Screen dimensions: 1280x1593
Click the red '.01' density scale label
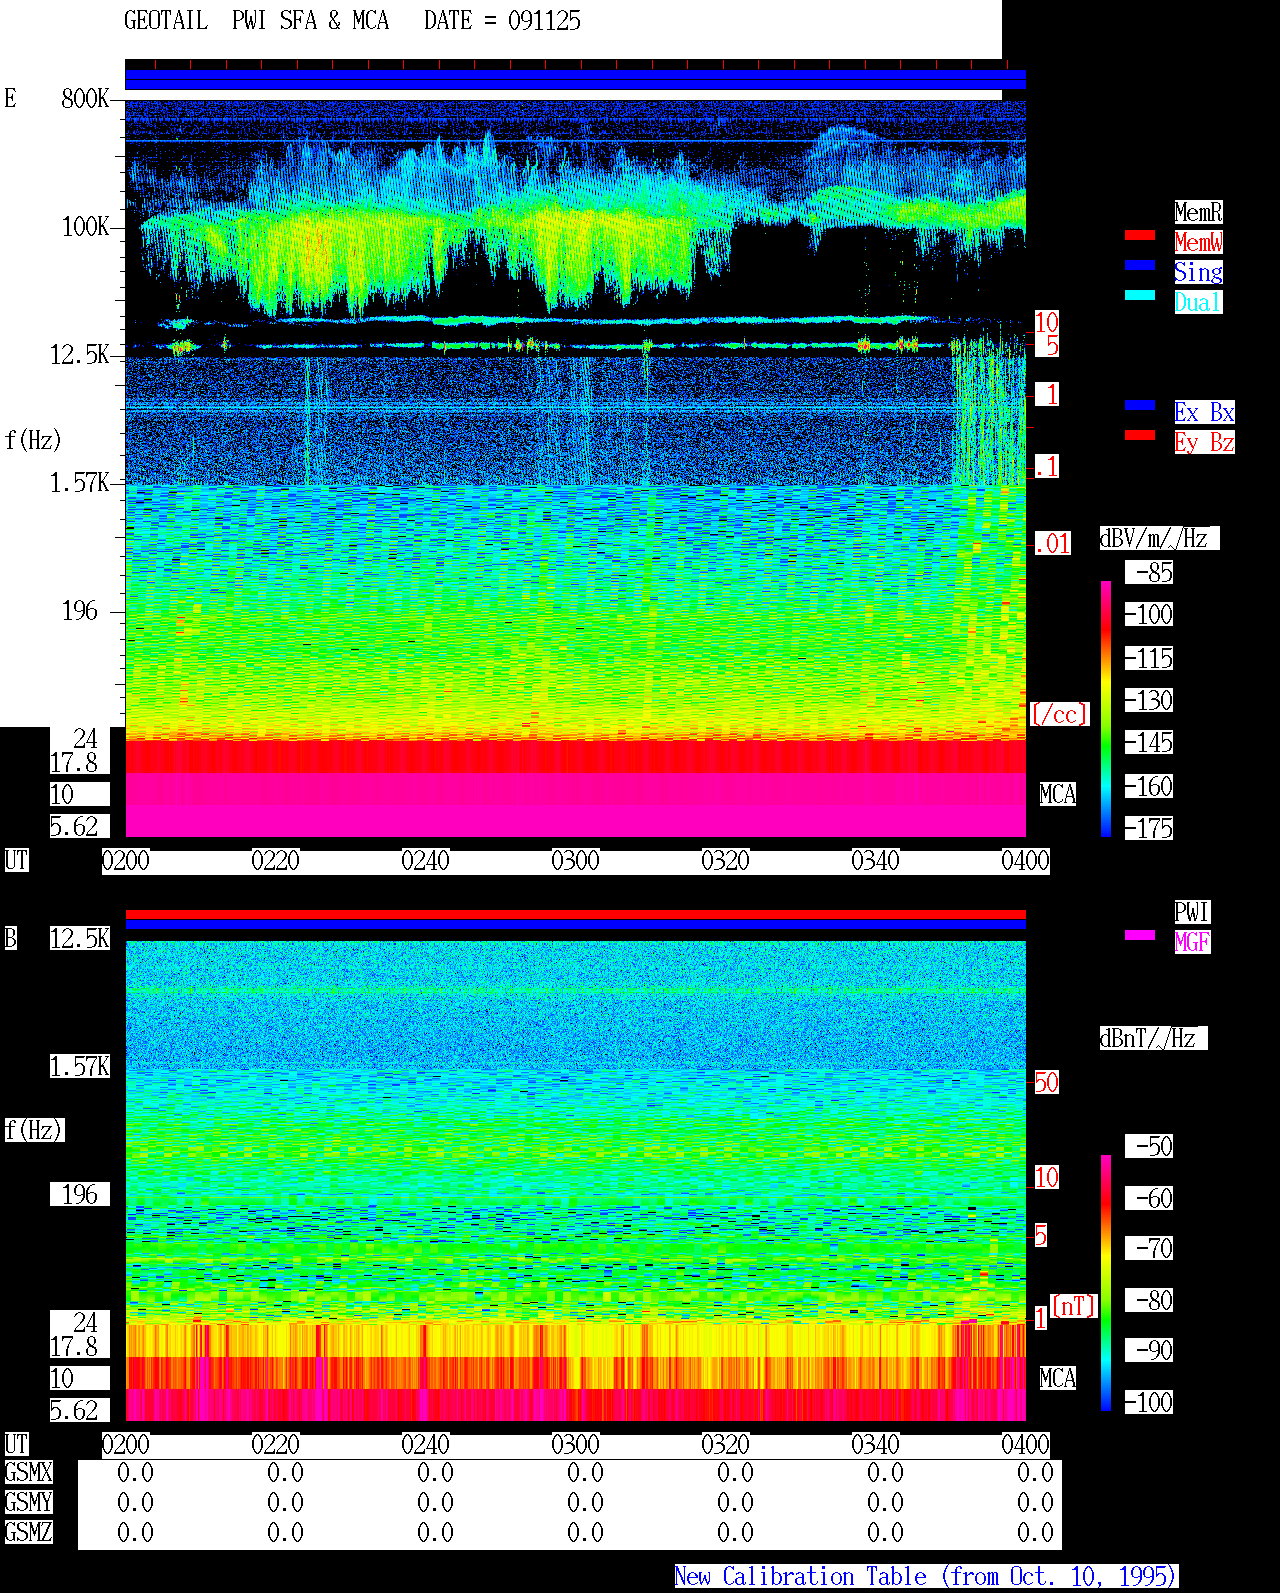point(1053,544)
